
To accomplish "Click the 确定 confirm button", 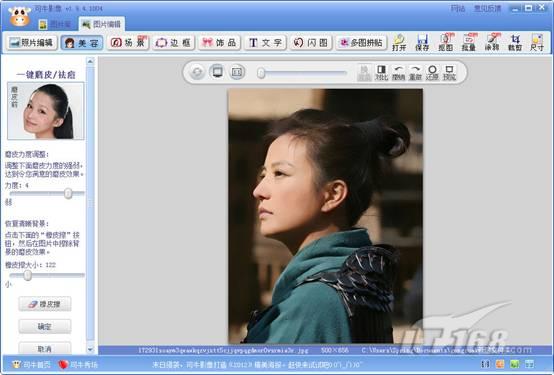I will point(45,327).
